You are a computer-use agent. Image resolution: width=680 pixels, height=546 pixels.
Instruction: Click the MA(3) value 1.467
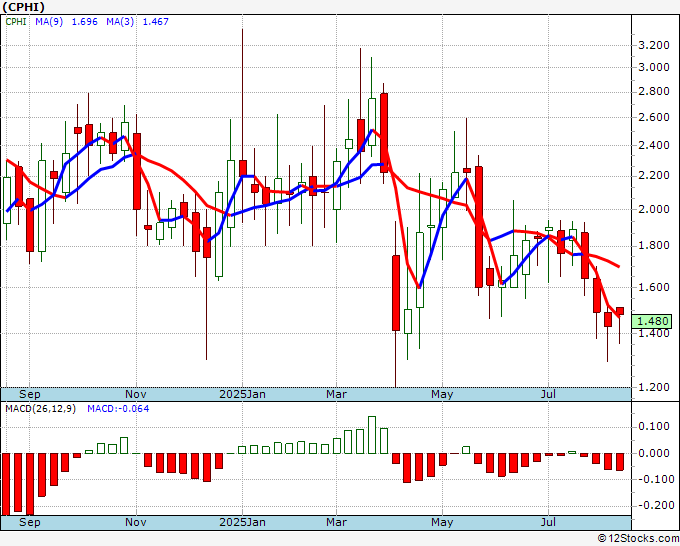(x=156, y=22)
